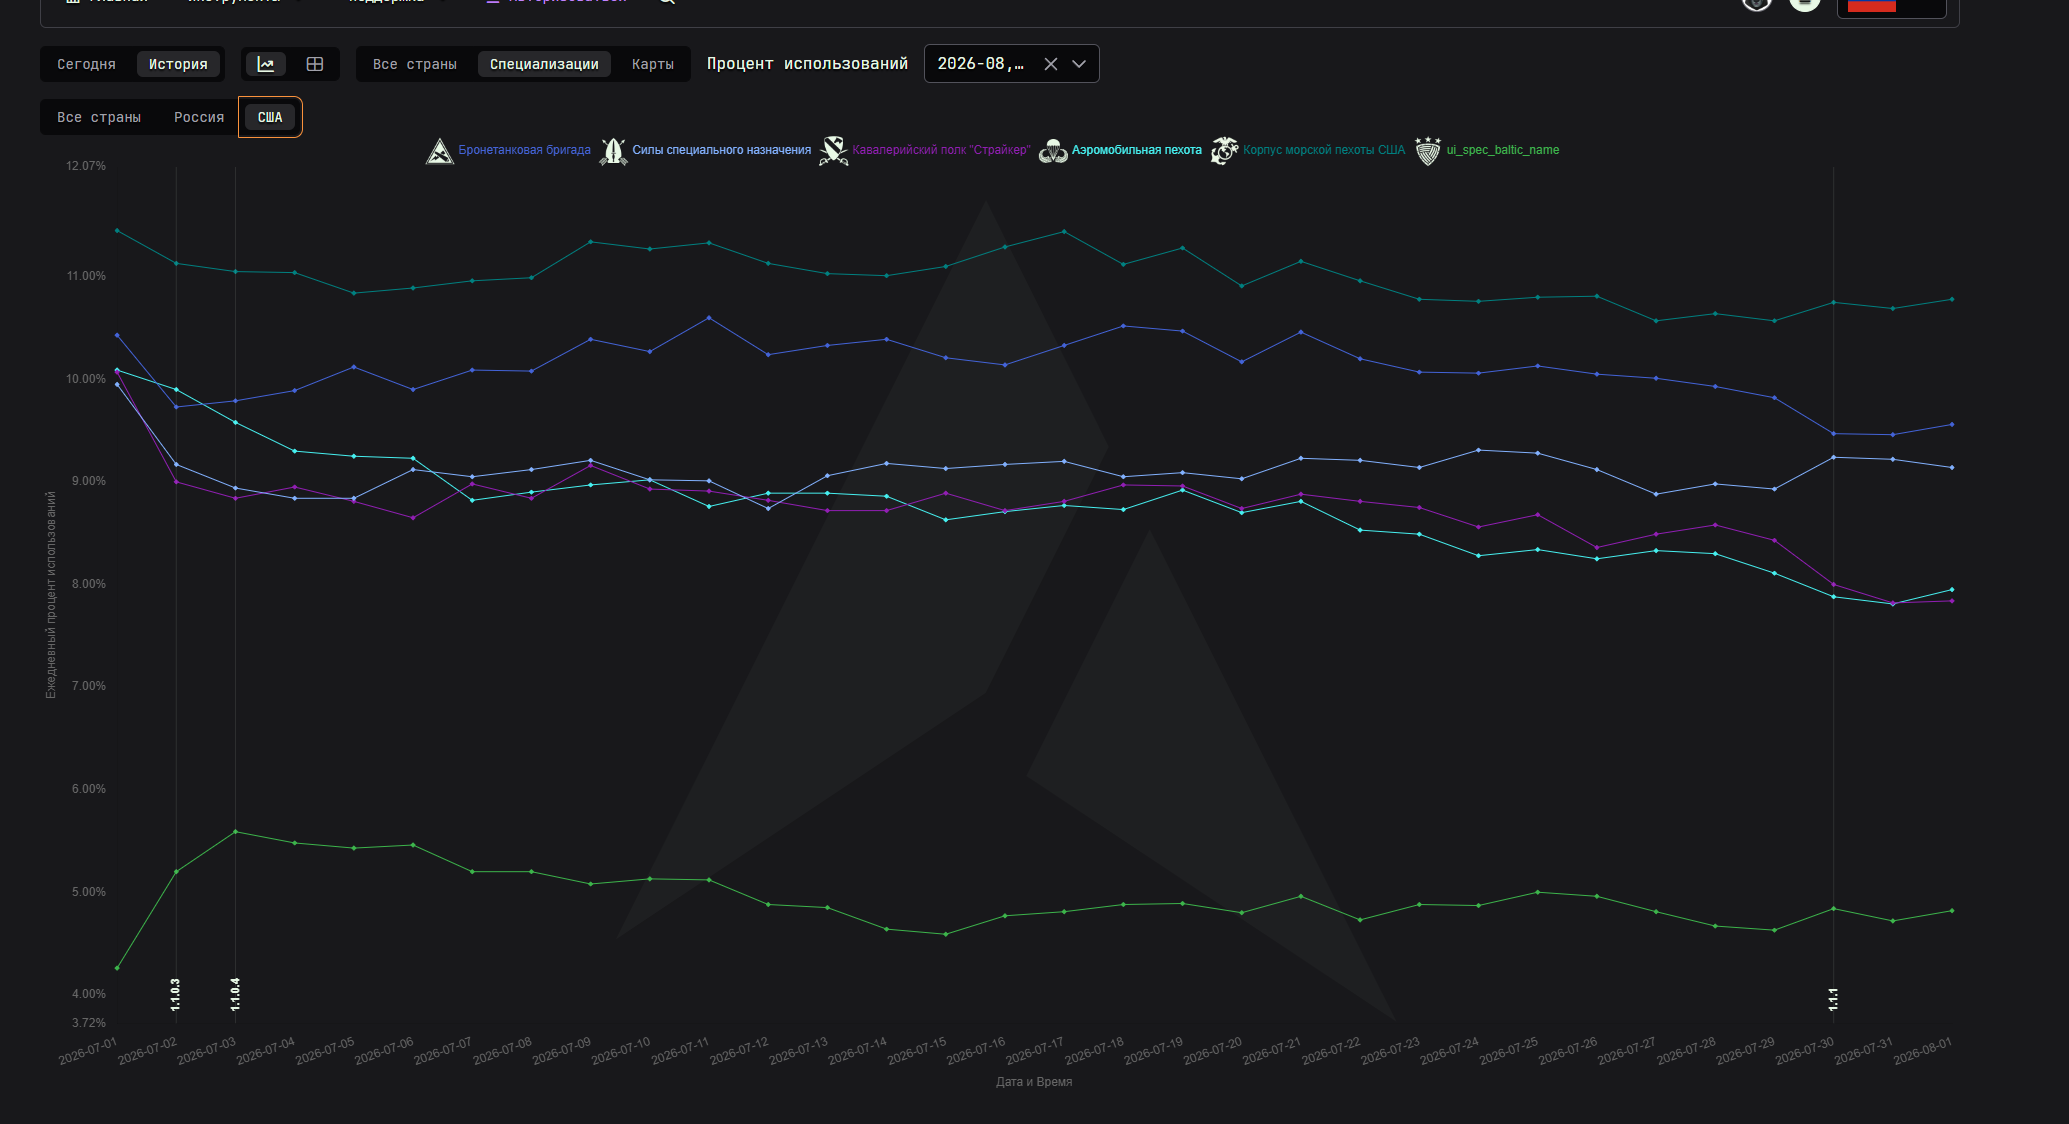
Task: Switch to line chart view icon
Action: 266,64
